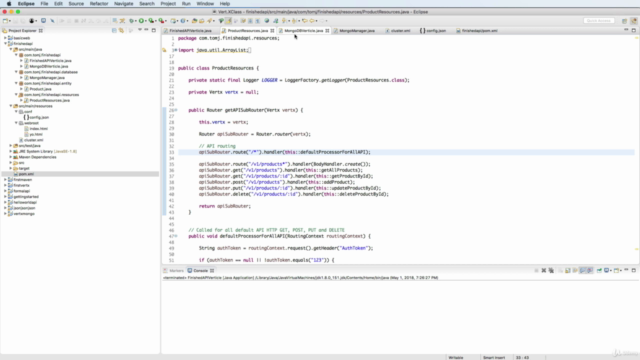Viewport: 640px width, 360px height.
Task: Click the Search flashlight toolbar icon
Action: pyautogui.click(x=209, y=20)
